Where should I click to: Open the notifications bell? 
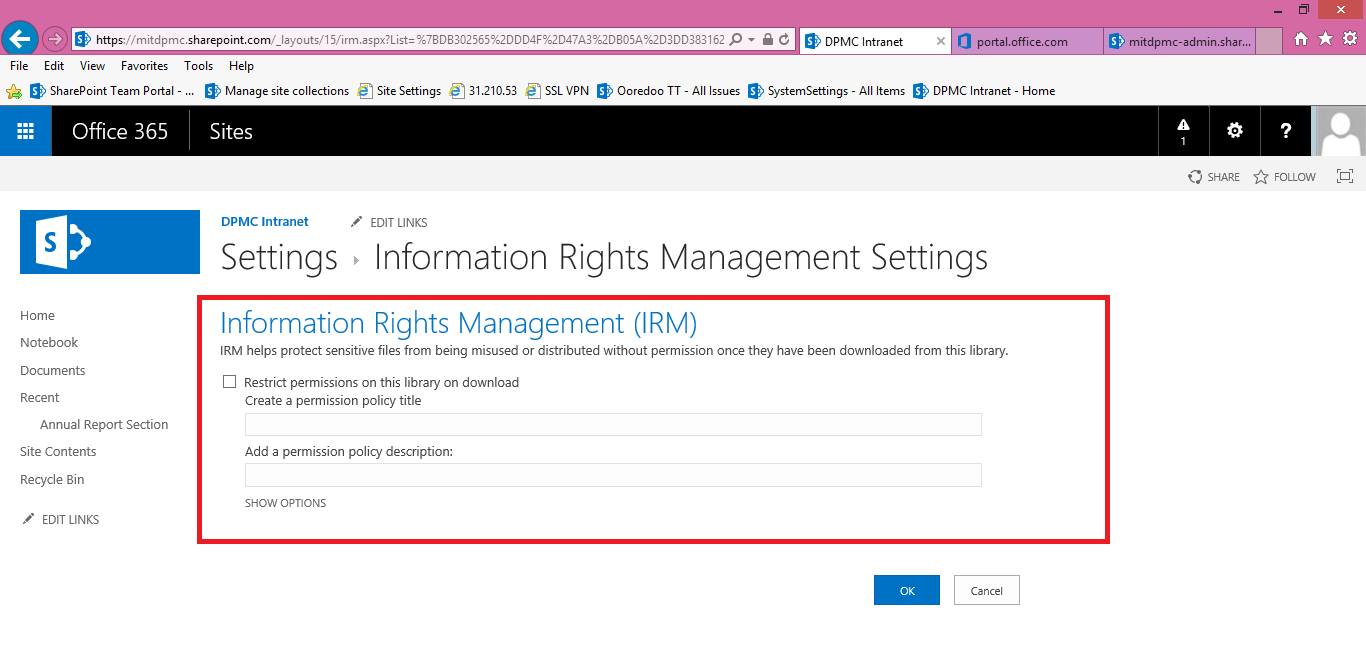pos(1183,131)
